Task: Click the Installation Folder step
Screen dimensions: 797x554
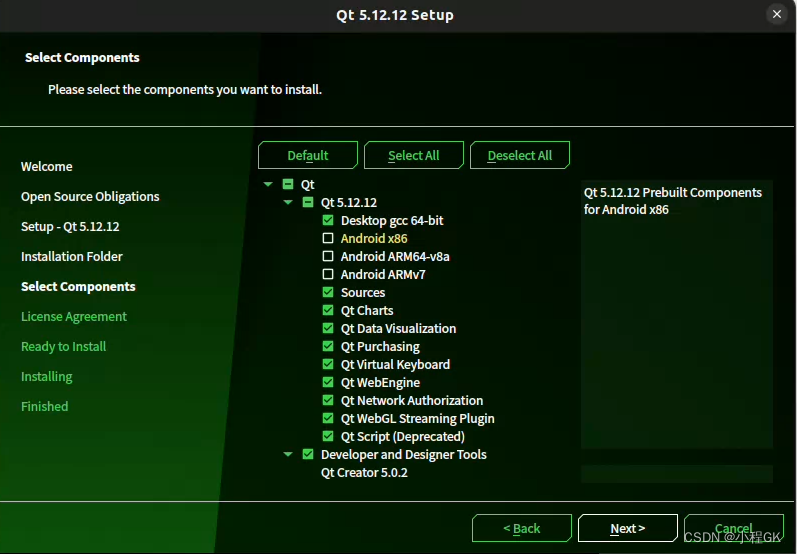Action: [72, 256]
